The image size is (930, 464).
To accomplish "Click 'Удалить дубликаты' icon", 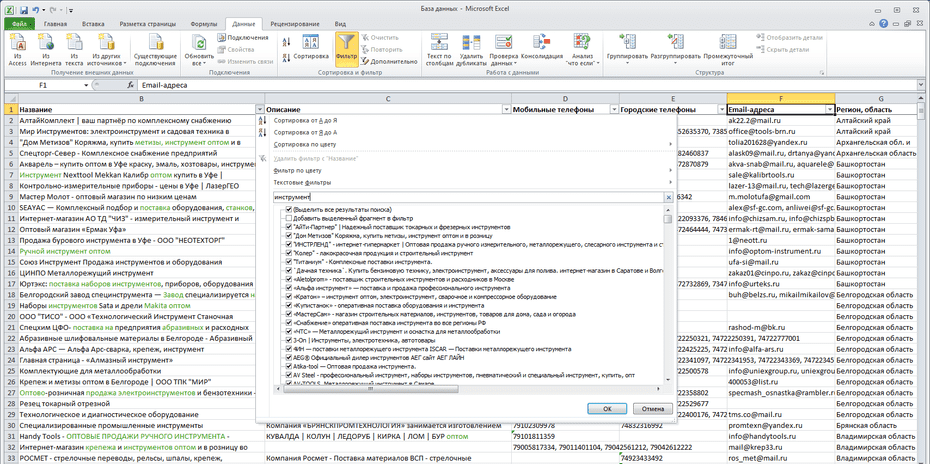I will [470, 42].
